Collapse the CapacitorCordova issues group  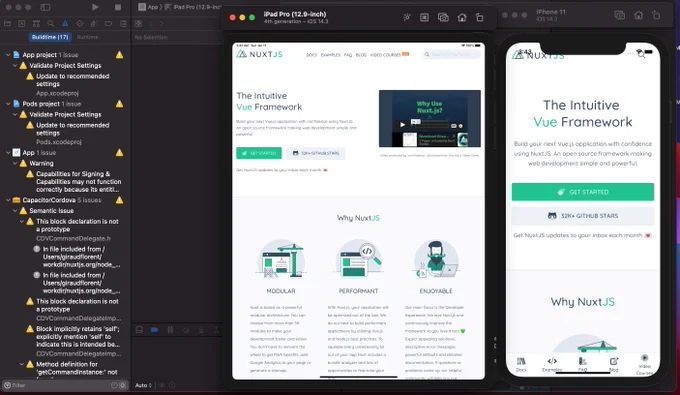point(8,200)
